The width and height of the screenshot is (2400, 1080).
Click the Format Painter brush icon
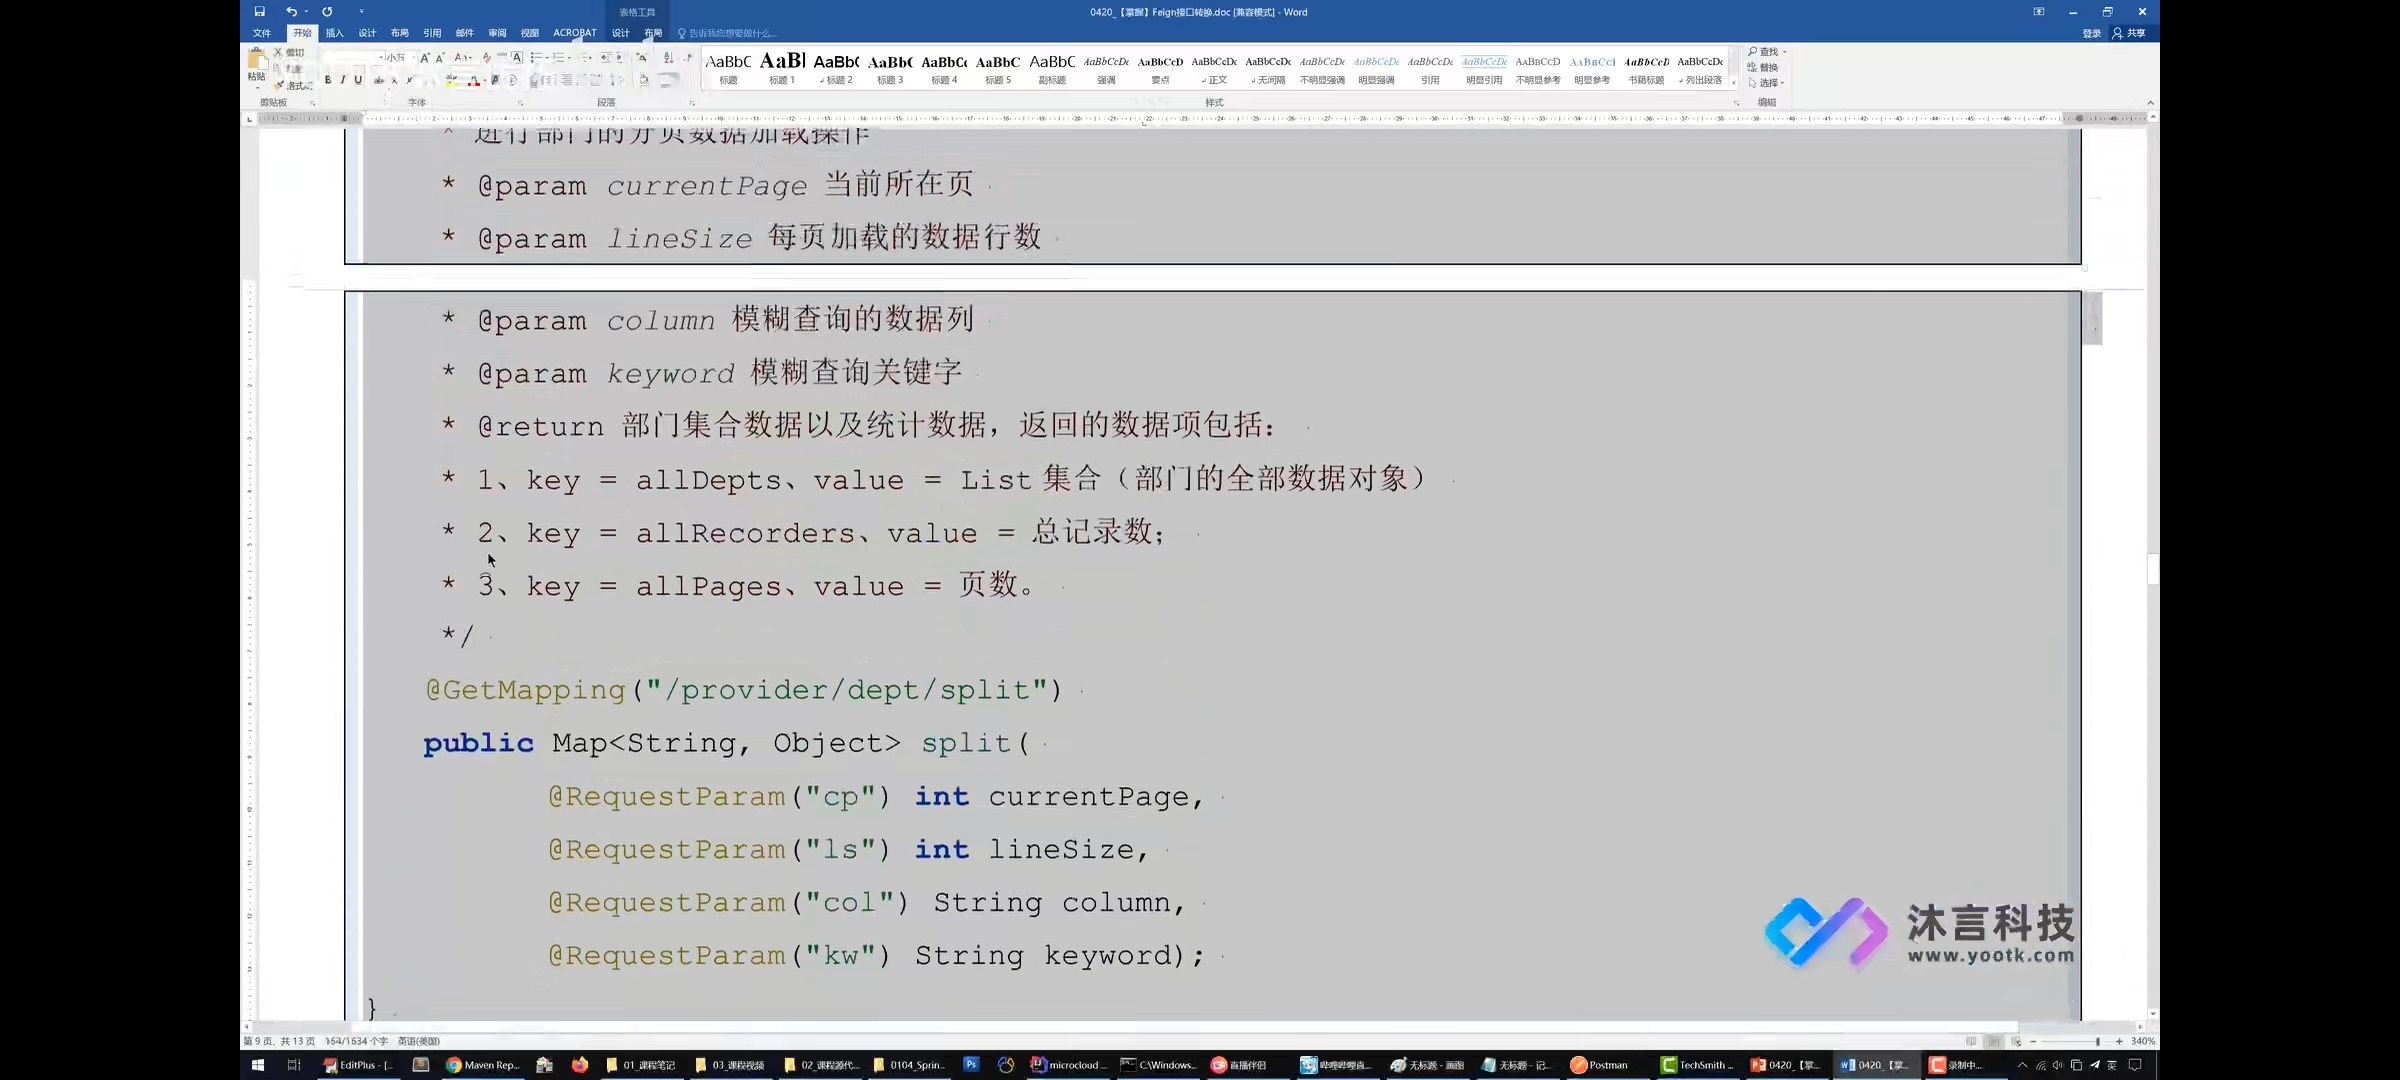point(279,85)
